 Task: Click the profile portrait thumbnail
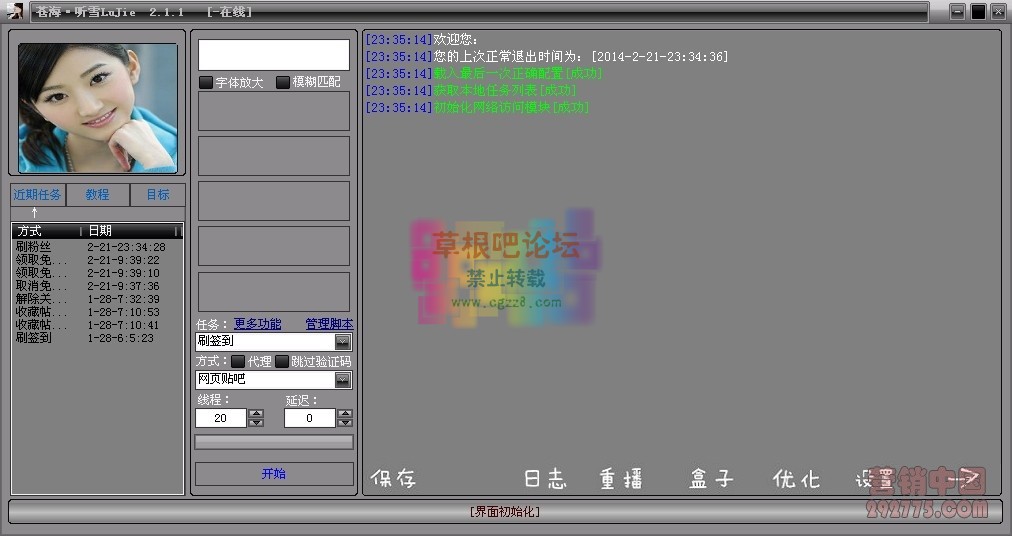(x=98, y=108)
